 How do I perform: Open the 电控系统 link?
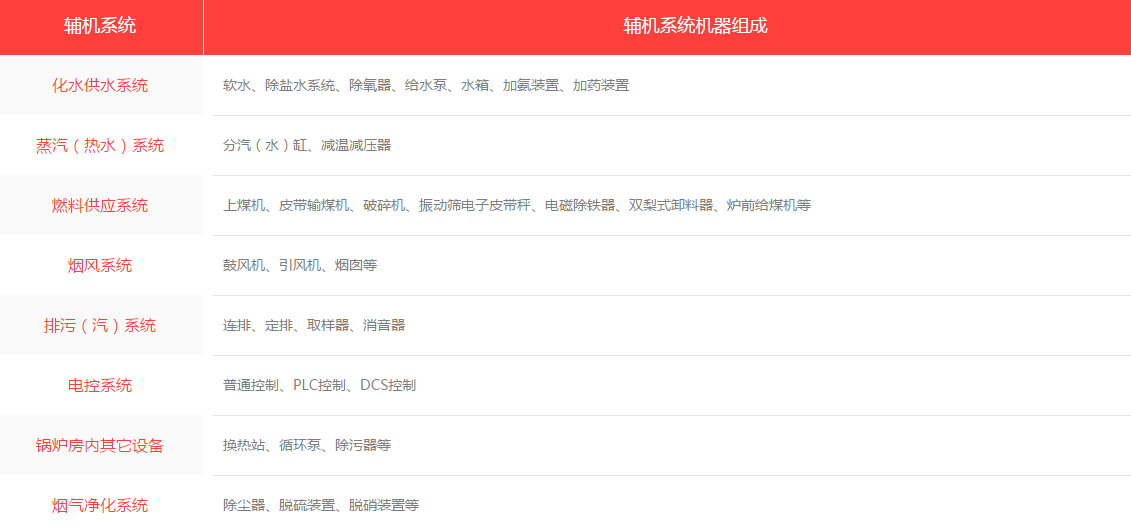click(x=100, y=385)
